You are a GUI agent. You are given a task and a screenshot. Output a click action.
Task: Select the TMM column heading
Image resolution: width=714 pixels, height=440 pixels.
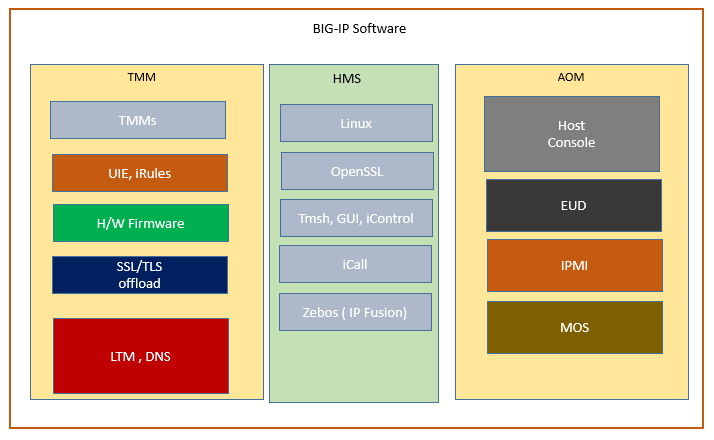[142, 77]
